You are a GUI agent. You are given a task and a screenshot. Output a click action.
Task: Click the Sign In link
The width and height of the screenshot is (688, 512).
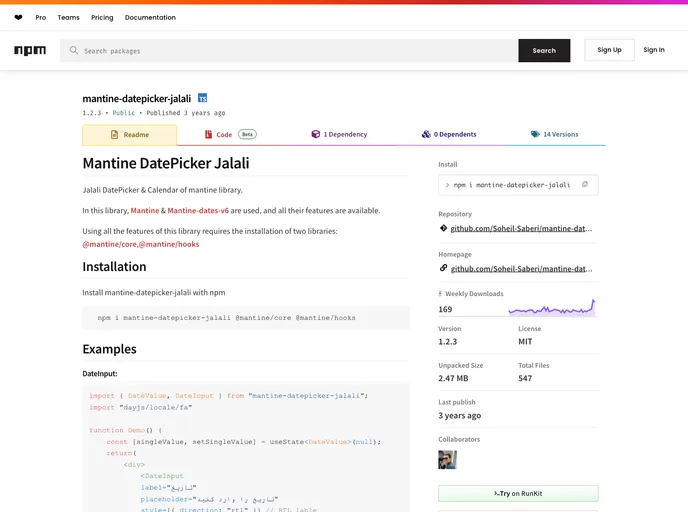tap(654, 50)
